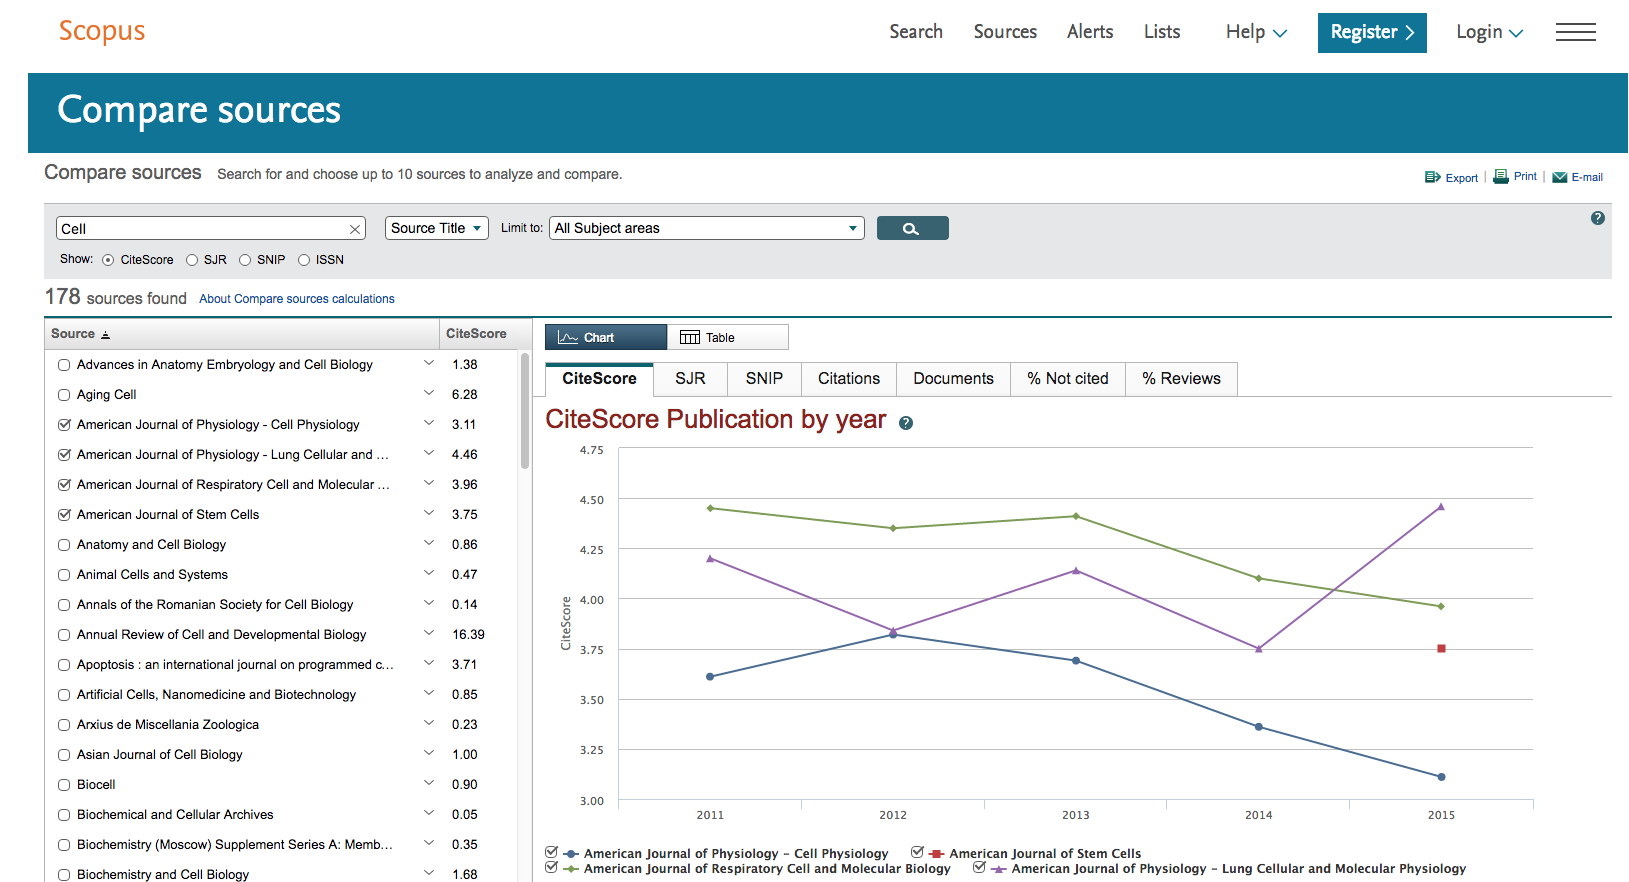Check the Aging Cell source
Viewport: 1629px width, 882px height.
point(64,395)
